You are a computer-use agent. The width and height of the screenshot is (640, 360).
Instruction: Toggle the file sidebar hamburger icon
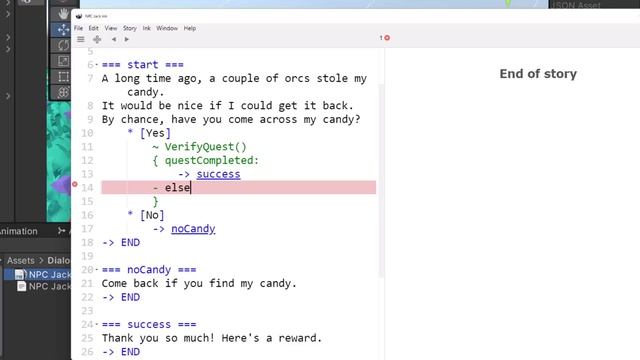(81, 39)
